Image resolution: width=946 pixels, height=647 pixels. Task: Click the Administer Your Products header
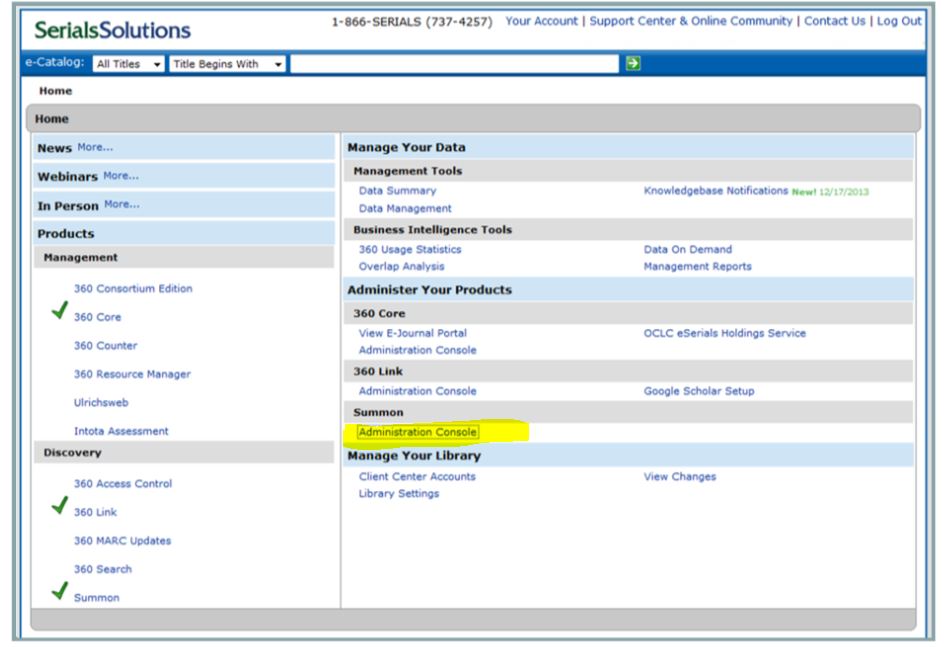click(629, 290)
